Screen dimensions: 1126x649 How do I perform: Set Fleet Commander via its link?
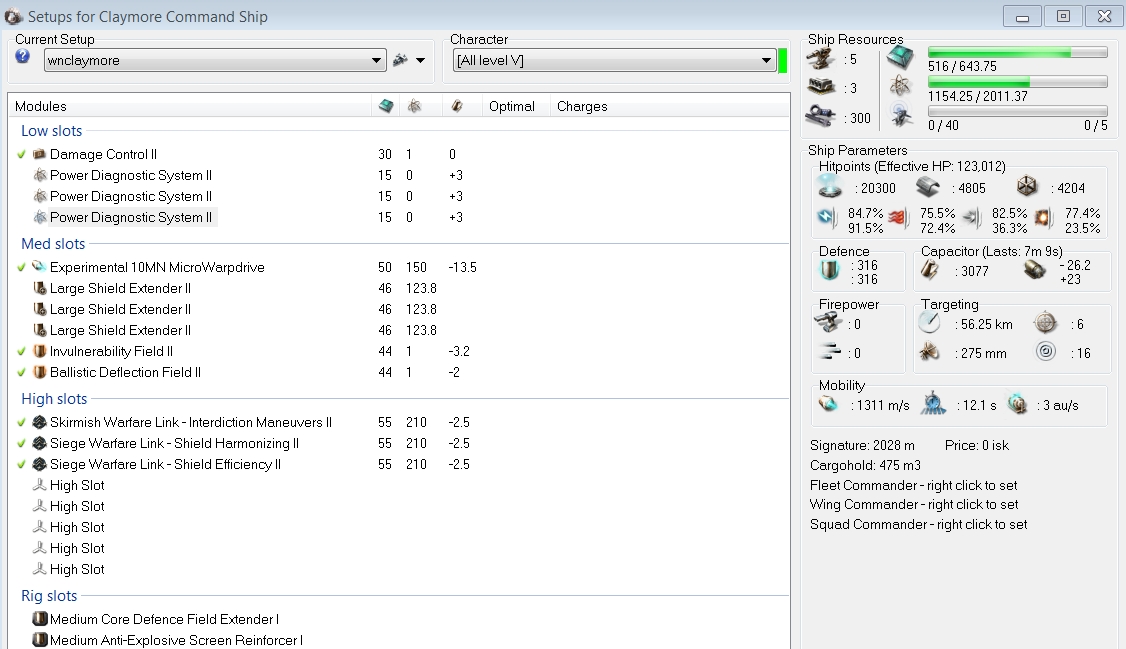913,485
